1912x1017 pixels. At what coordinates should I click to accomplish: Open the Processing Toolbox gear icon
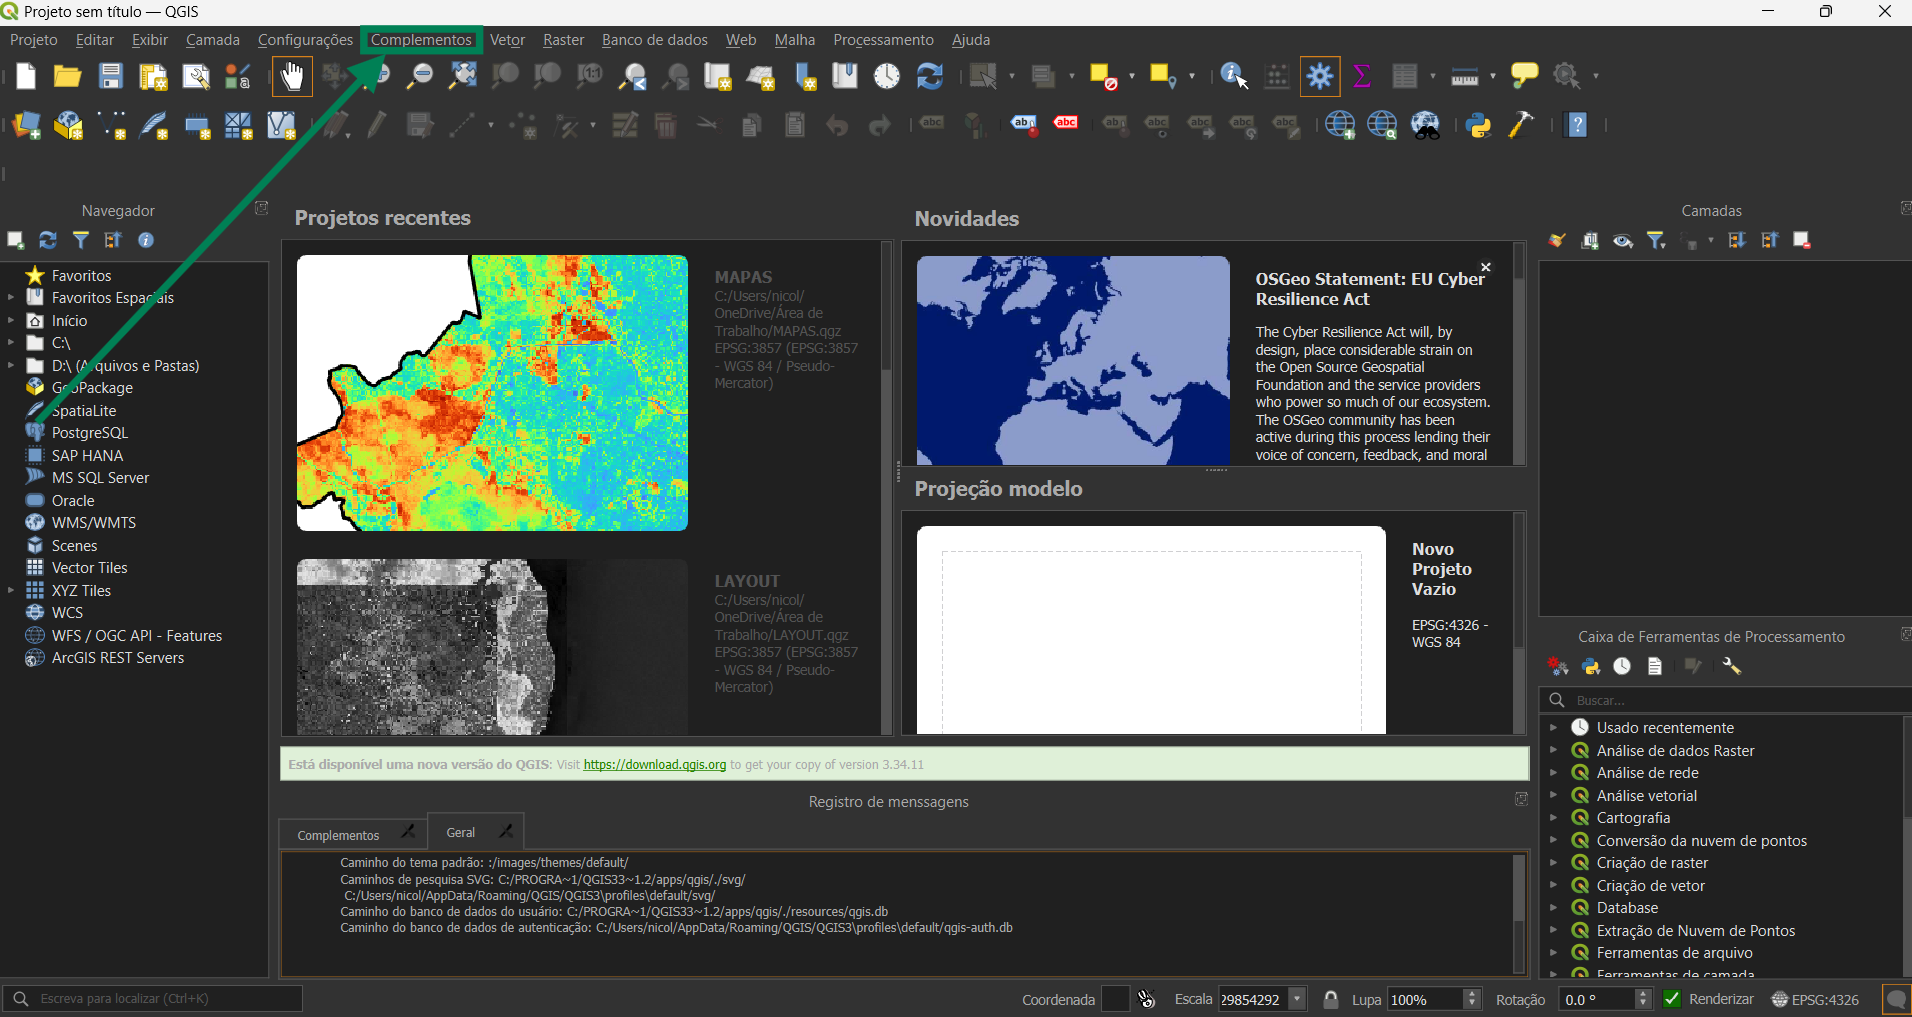(x=1320, y=77)
